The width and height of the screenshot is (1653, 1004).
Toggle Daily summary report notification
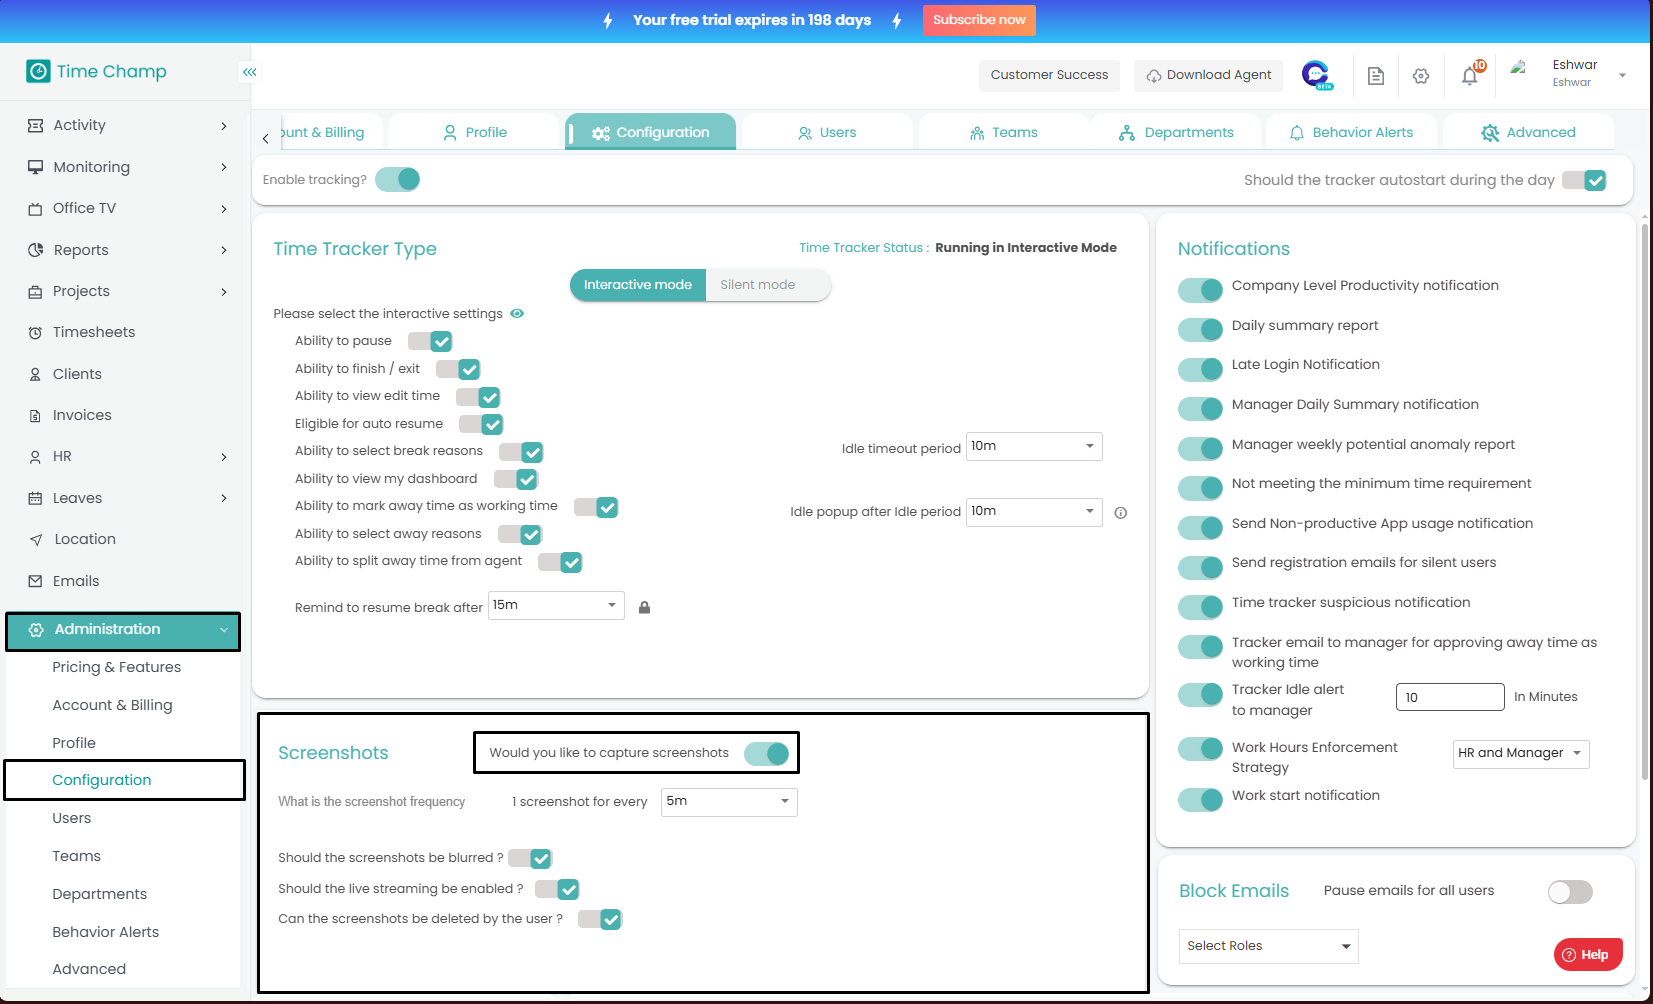point(1200,329)
